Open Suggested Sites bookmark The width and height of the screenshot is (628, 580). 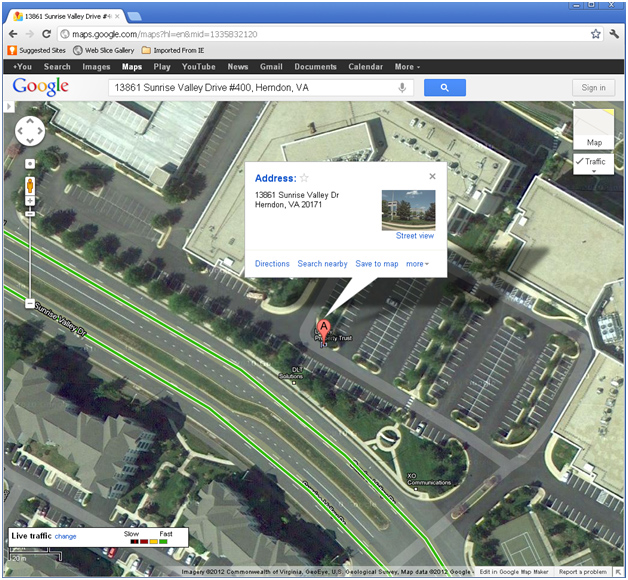pyautogui.click(x=36, y=50)
